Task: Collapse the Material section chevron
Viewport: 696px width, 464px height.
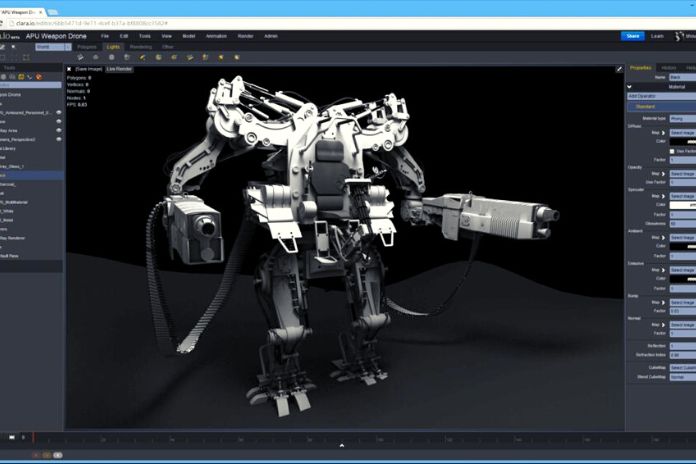Action: click(x=629, y=87)
